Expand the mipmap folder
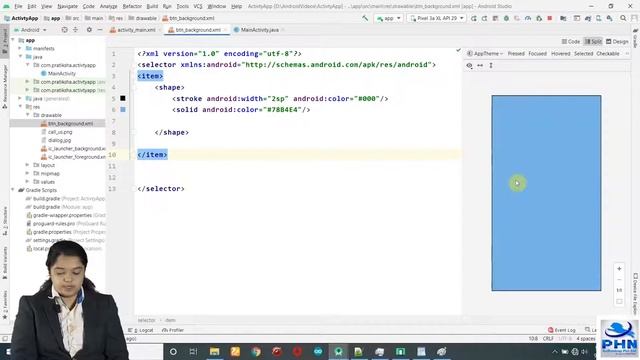The image size is (640, 360). click(28, 173)
